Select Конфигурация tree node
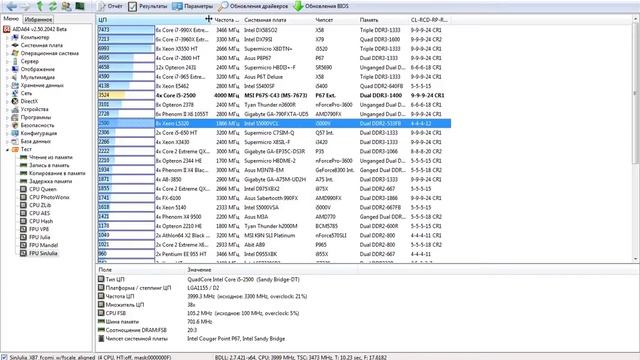The width and height of the screenshot is (640, 360). pyautogui.click(x=34, y=133)
